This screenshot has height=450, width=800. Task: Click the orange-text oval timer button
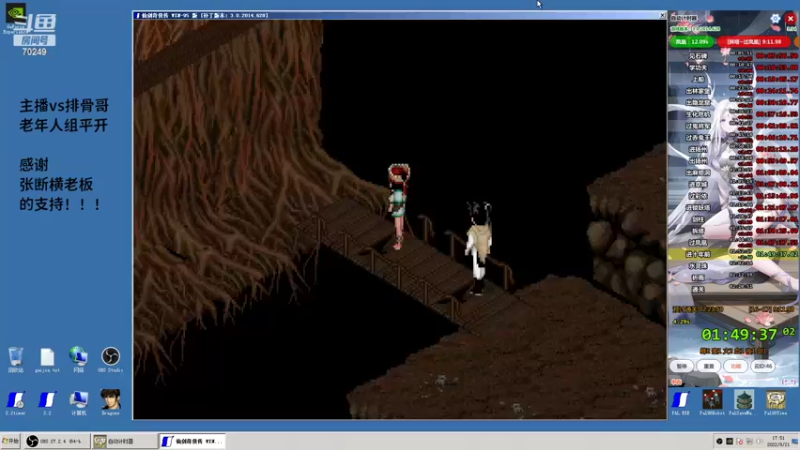tap(735, 366)
